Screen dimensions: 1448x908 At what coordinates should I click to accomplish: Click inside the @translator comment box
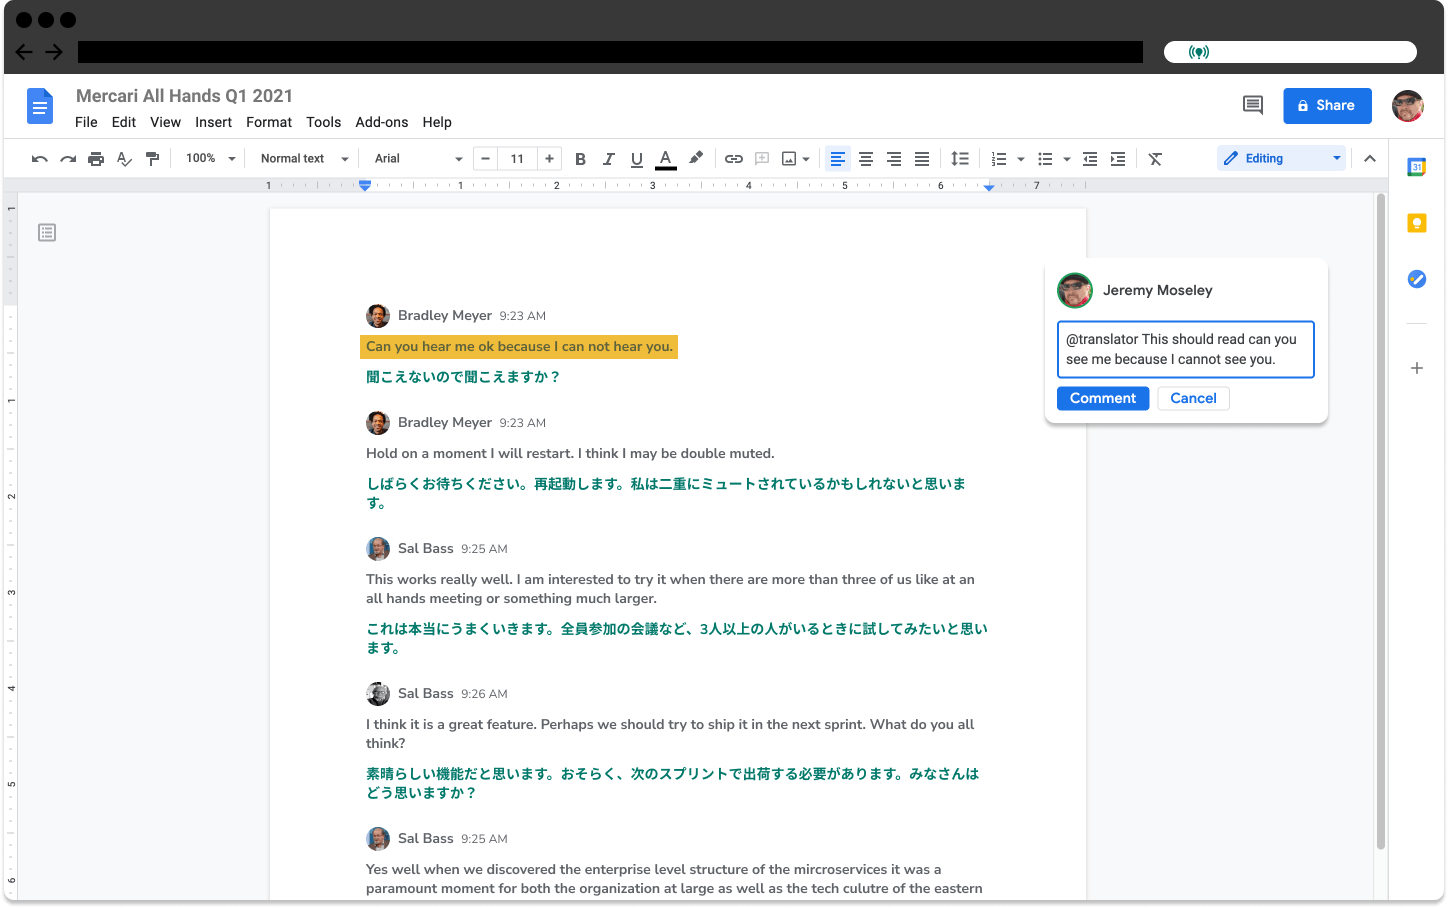point(1185,349)
